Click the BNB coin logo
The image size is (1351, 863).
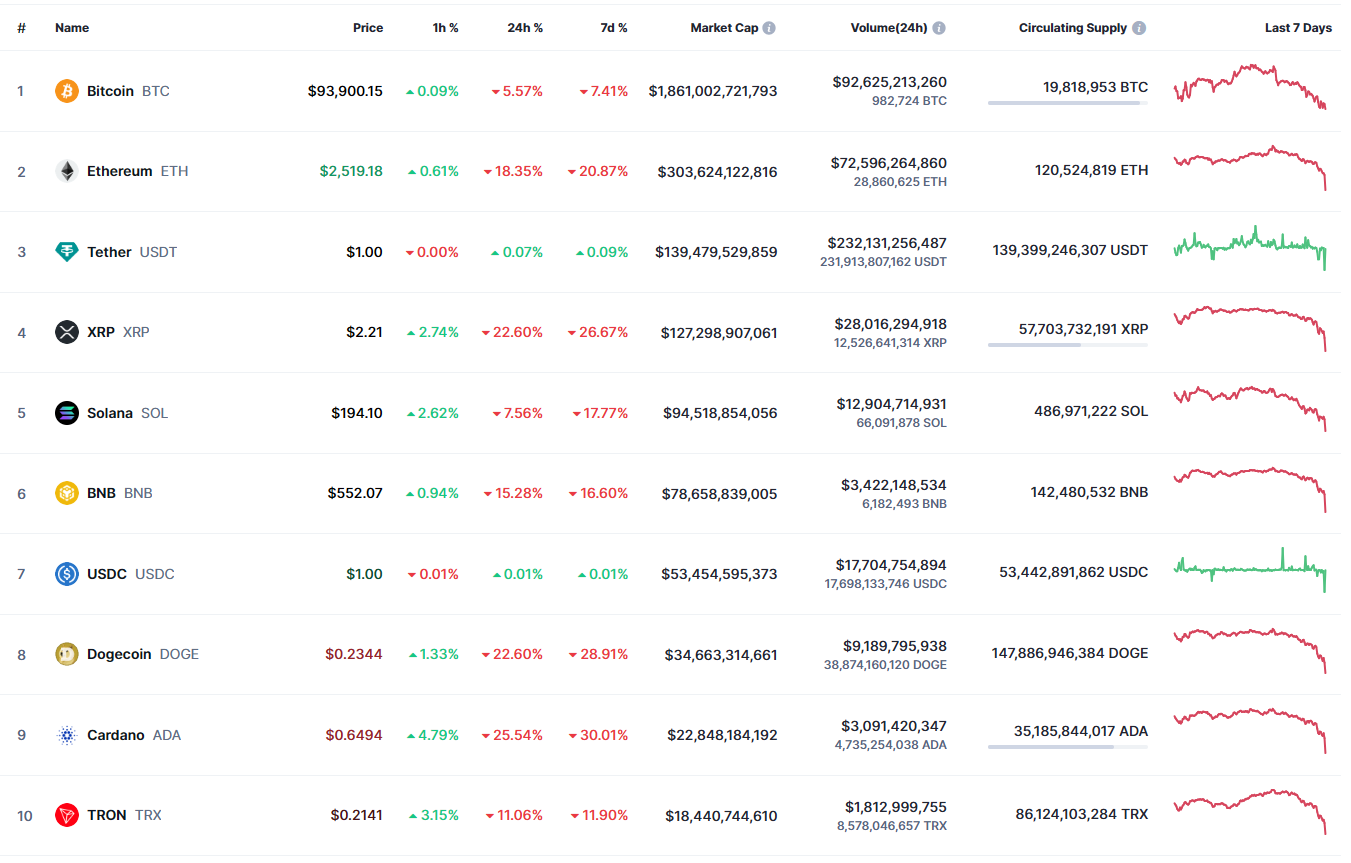point(67,493)
